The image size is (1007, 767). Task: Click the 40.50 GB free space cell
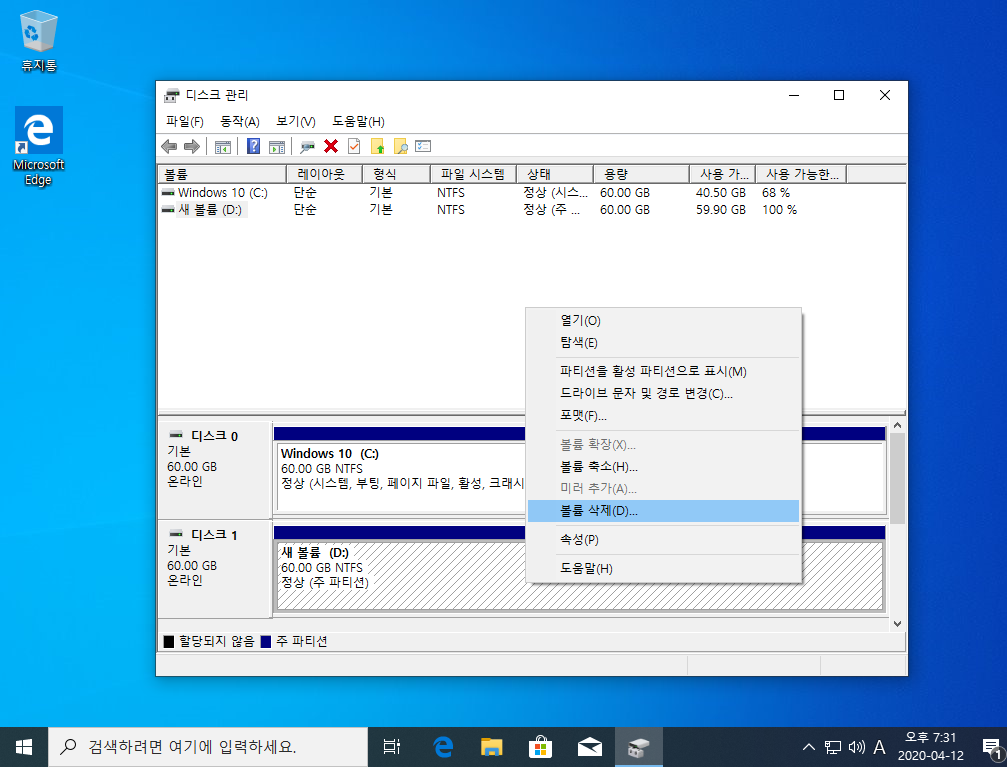click(x=721, y=193)
